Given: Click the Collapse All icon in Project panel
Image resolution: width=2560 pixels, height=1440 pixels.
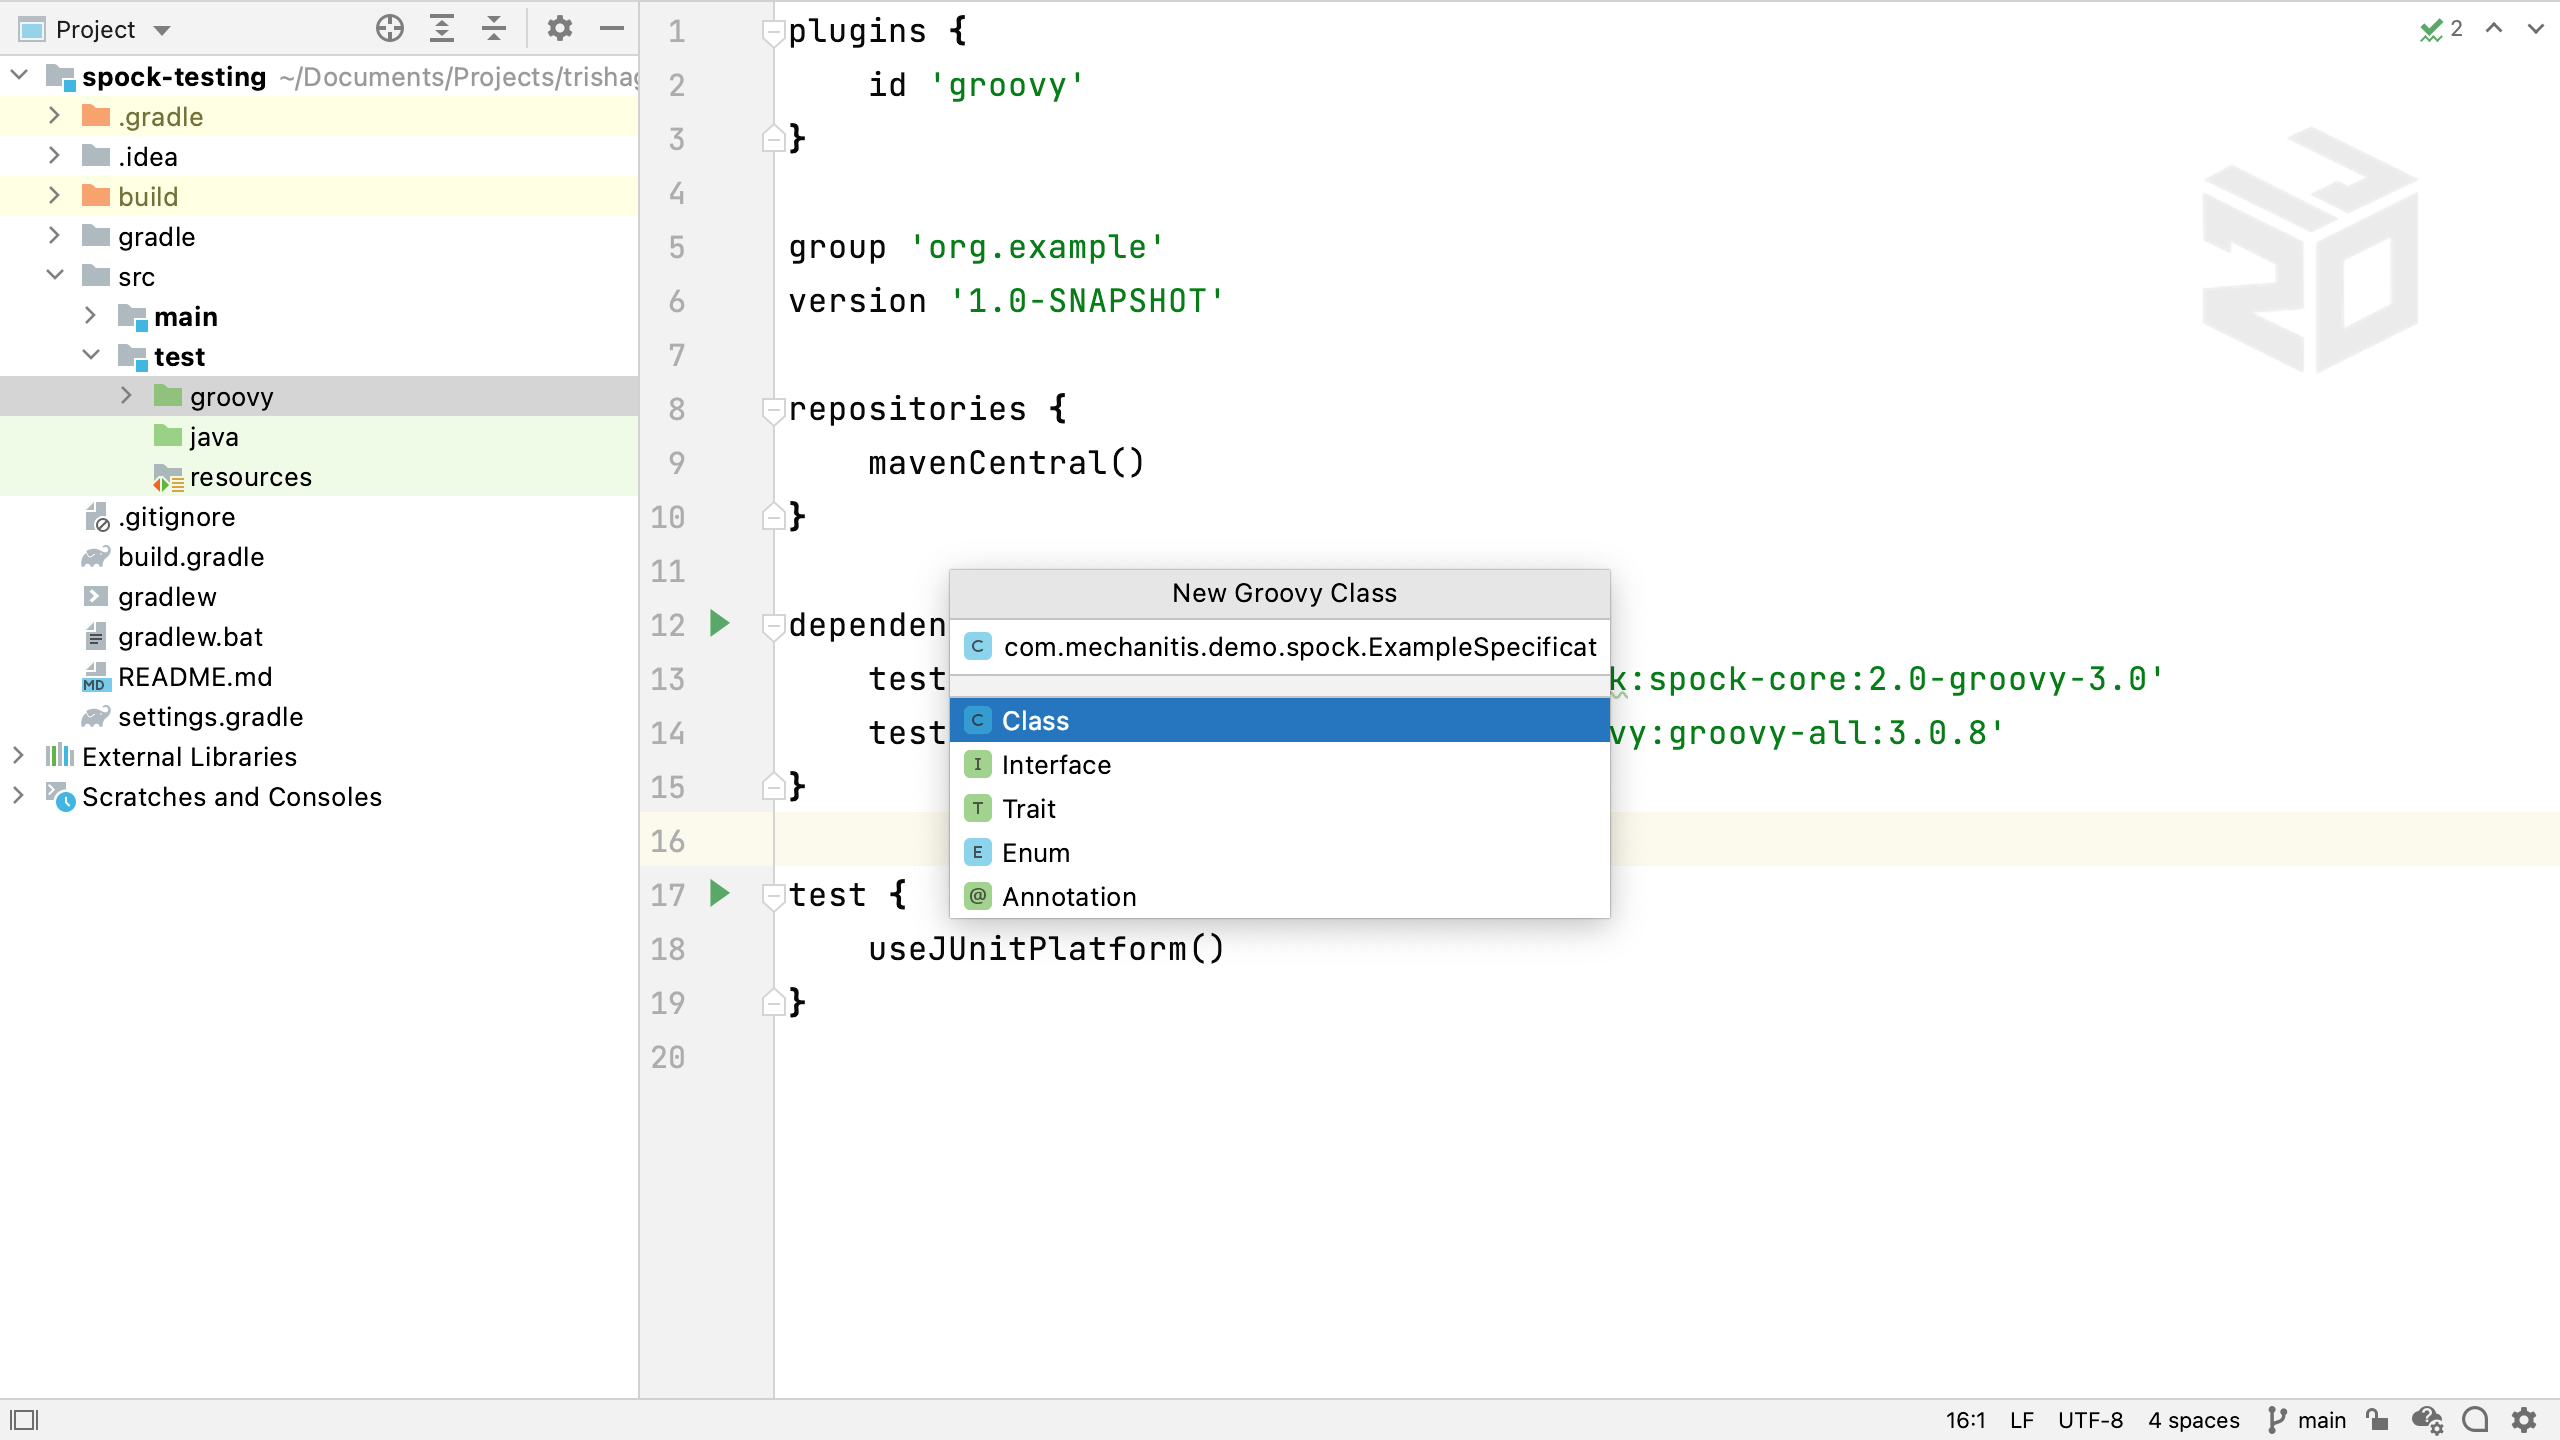Looking at the screenshot, I should (494, 29).
